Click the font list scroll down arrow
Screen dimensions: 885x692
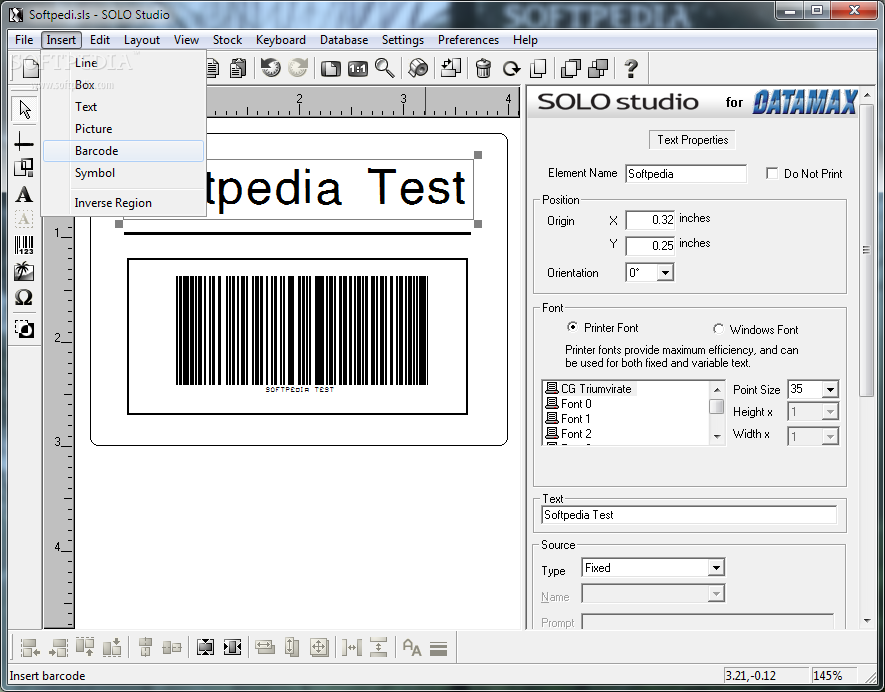coord(717,436)
